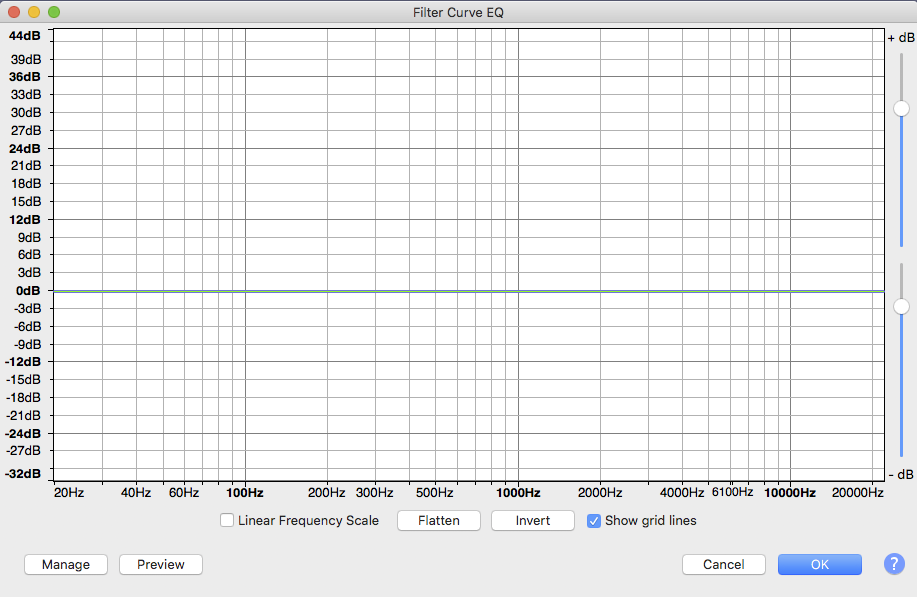Viewport: 917px width, 597px height.
Task: Open the blue help question mark
Action: coord(894,564)
